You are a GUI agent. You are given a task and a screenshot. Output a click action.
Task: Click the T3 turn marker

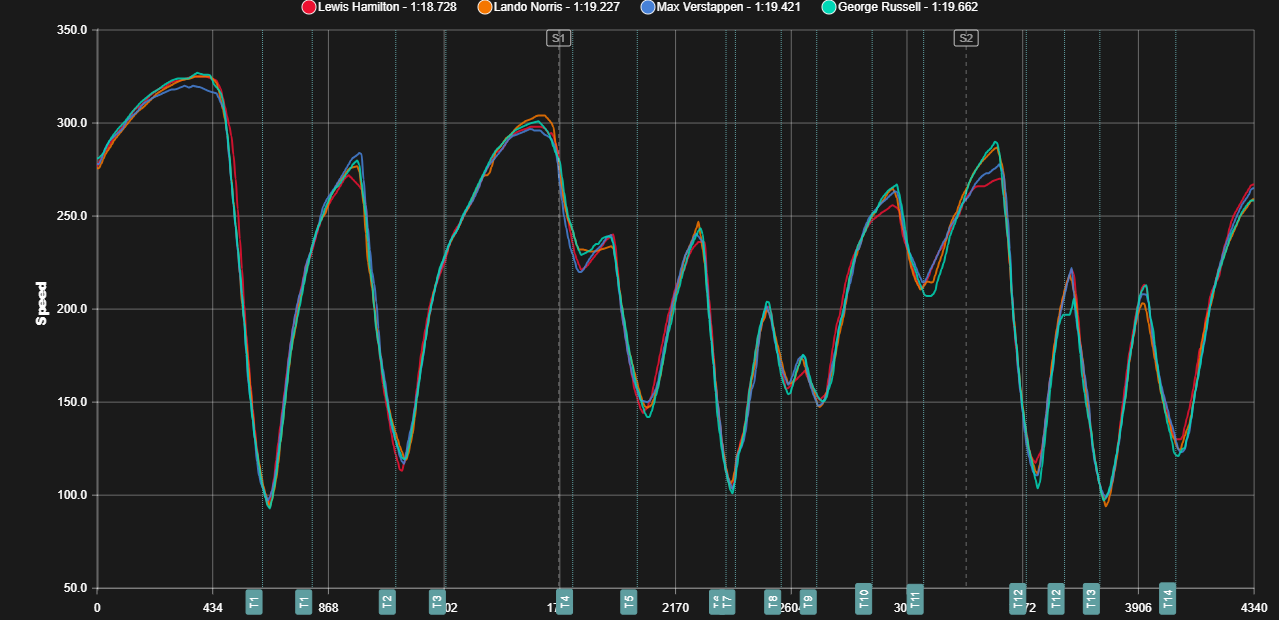(436, 601)
